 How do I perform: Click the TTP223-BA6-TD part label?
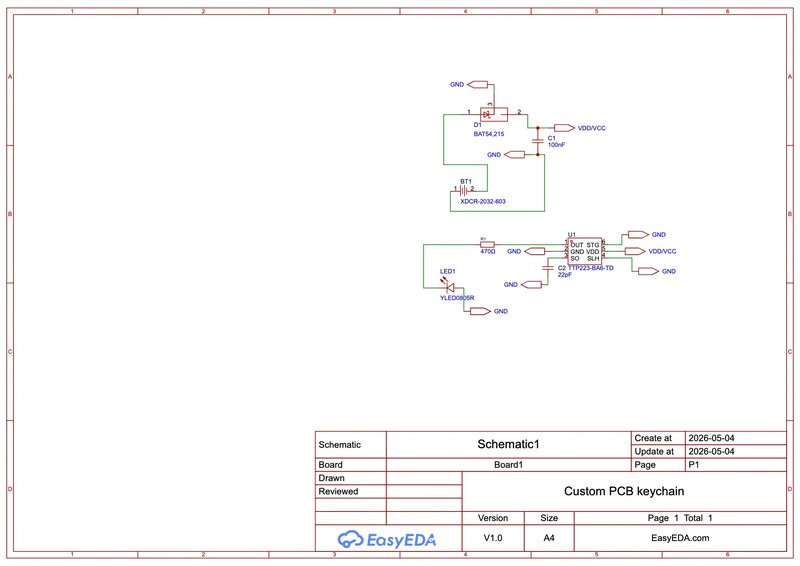pos(590,267)
